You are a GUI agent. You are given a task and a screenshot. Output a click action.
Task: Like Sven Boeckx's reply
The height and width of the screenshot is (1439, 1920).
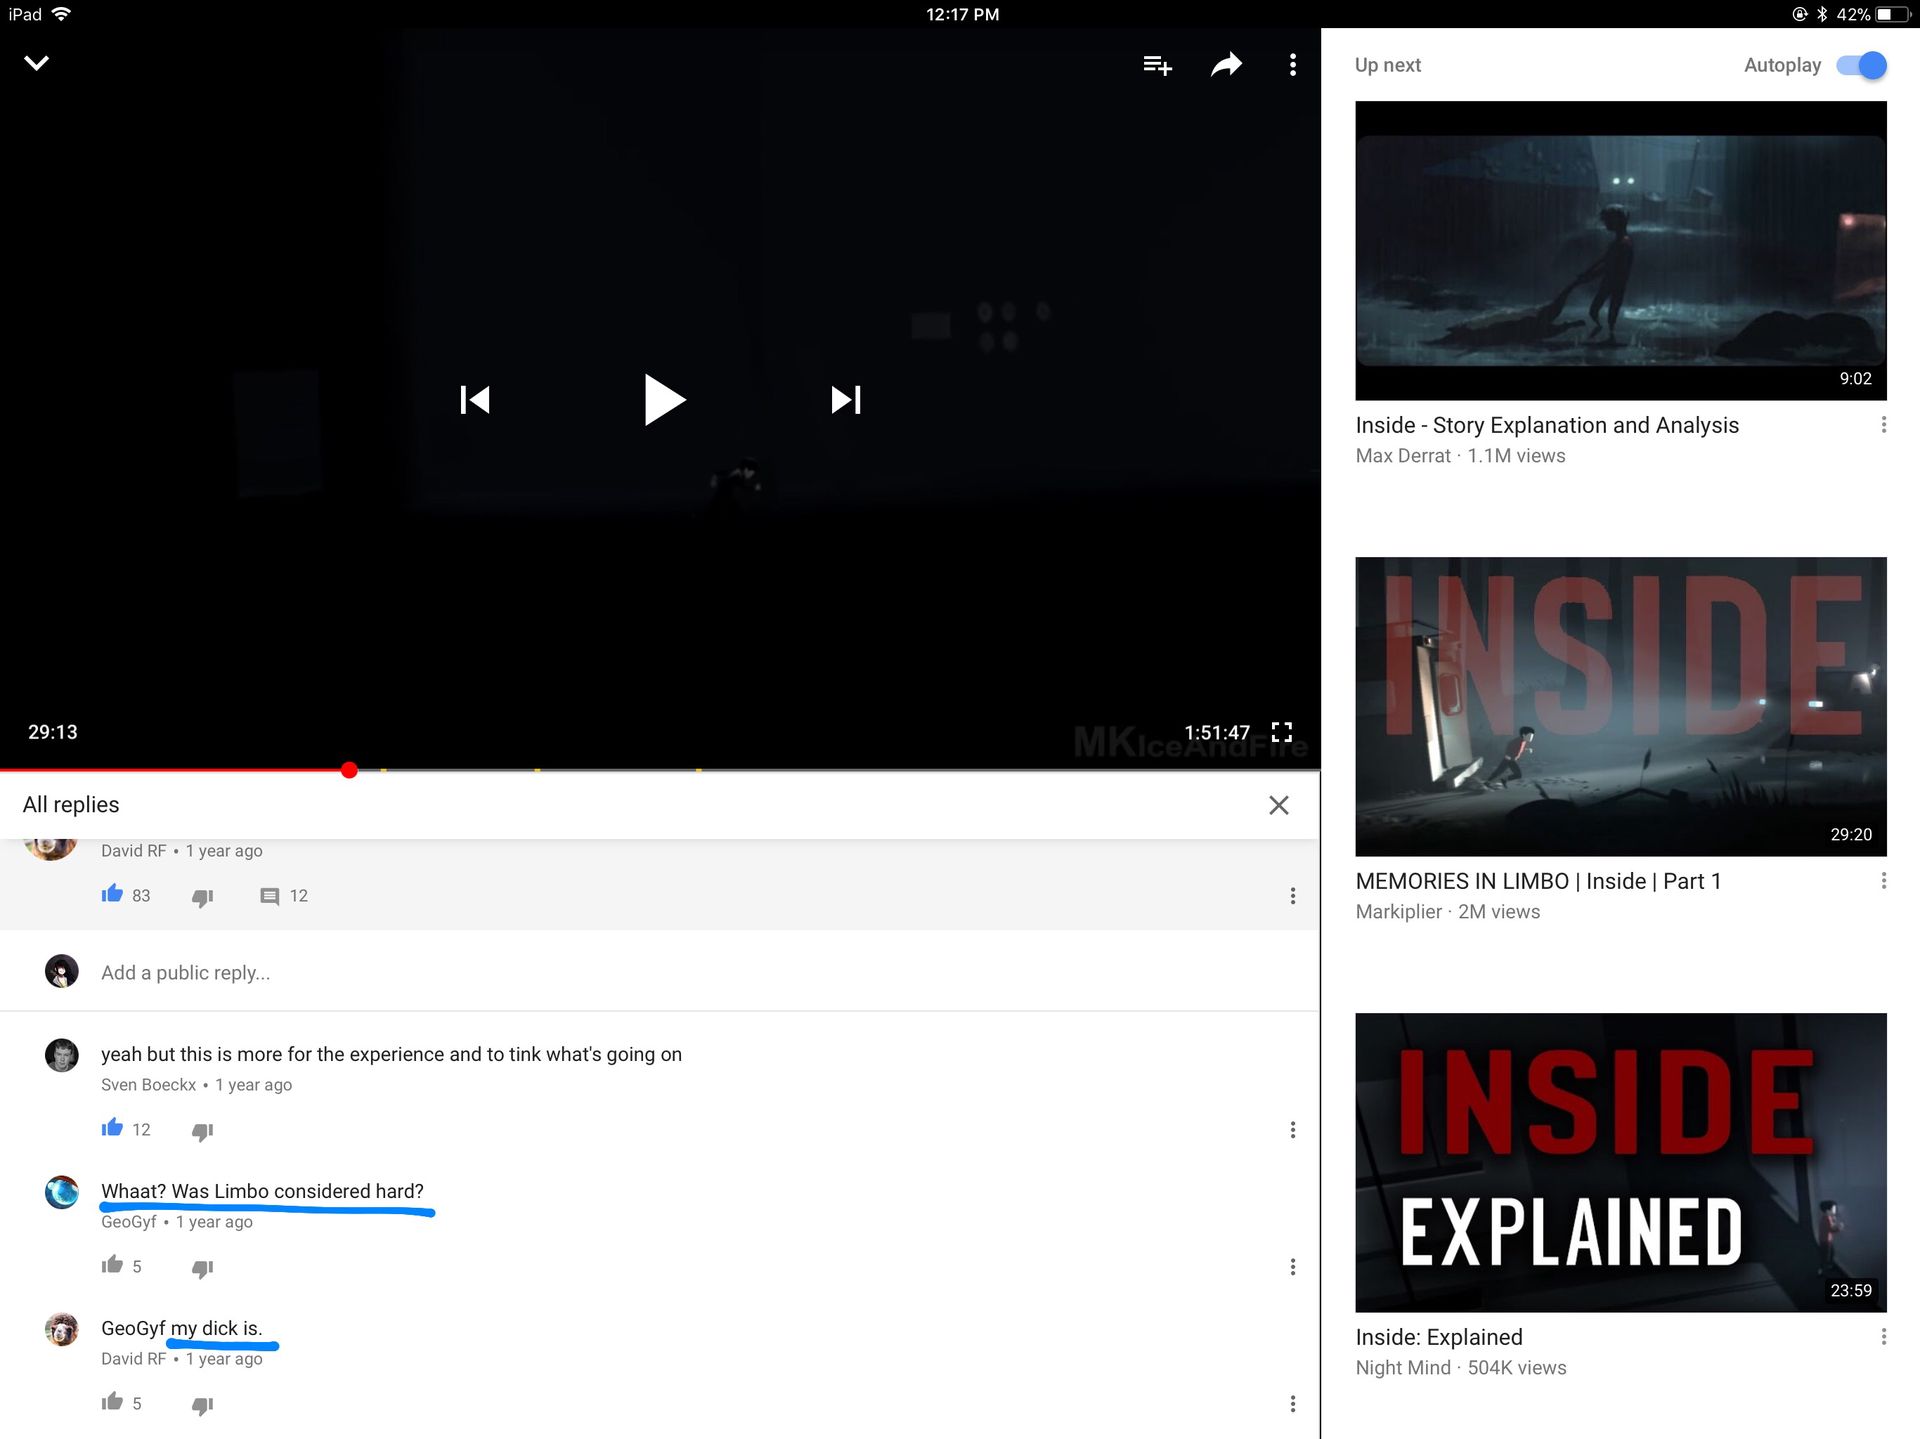tap(112, 1128)
